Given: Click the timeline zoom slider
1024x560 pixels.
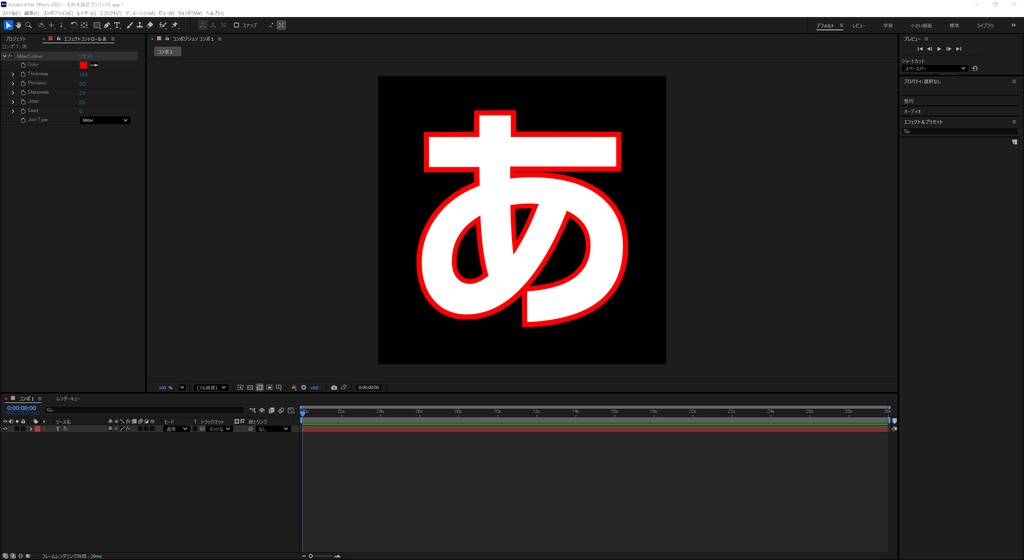Looking at the screenshot, I should point(322,556).
